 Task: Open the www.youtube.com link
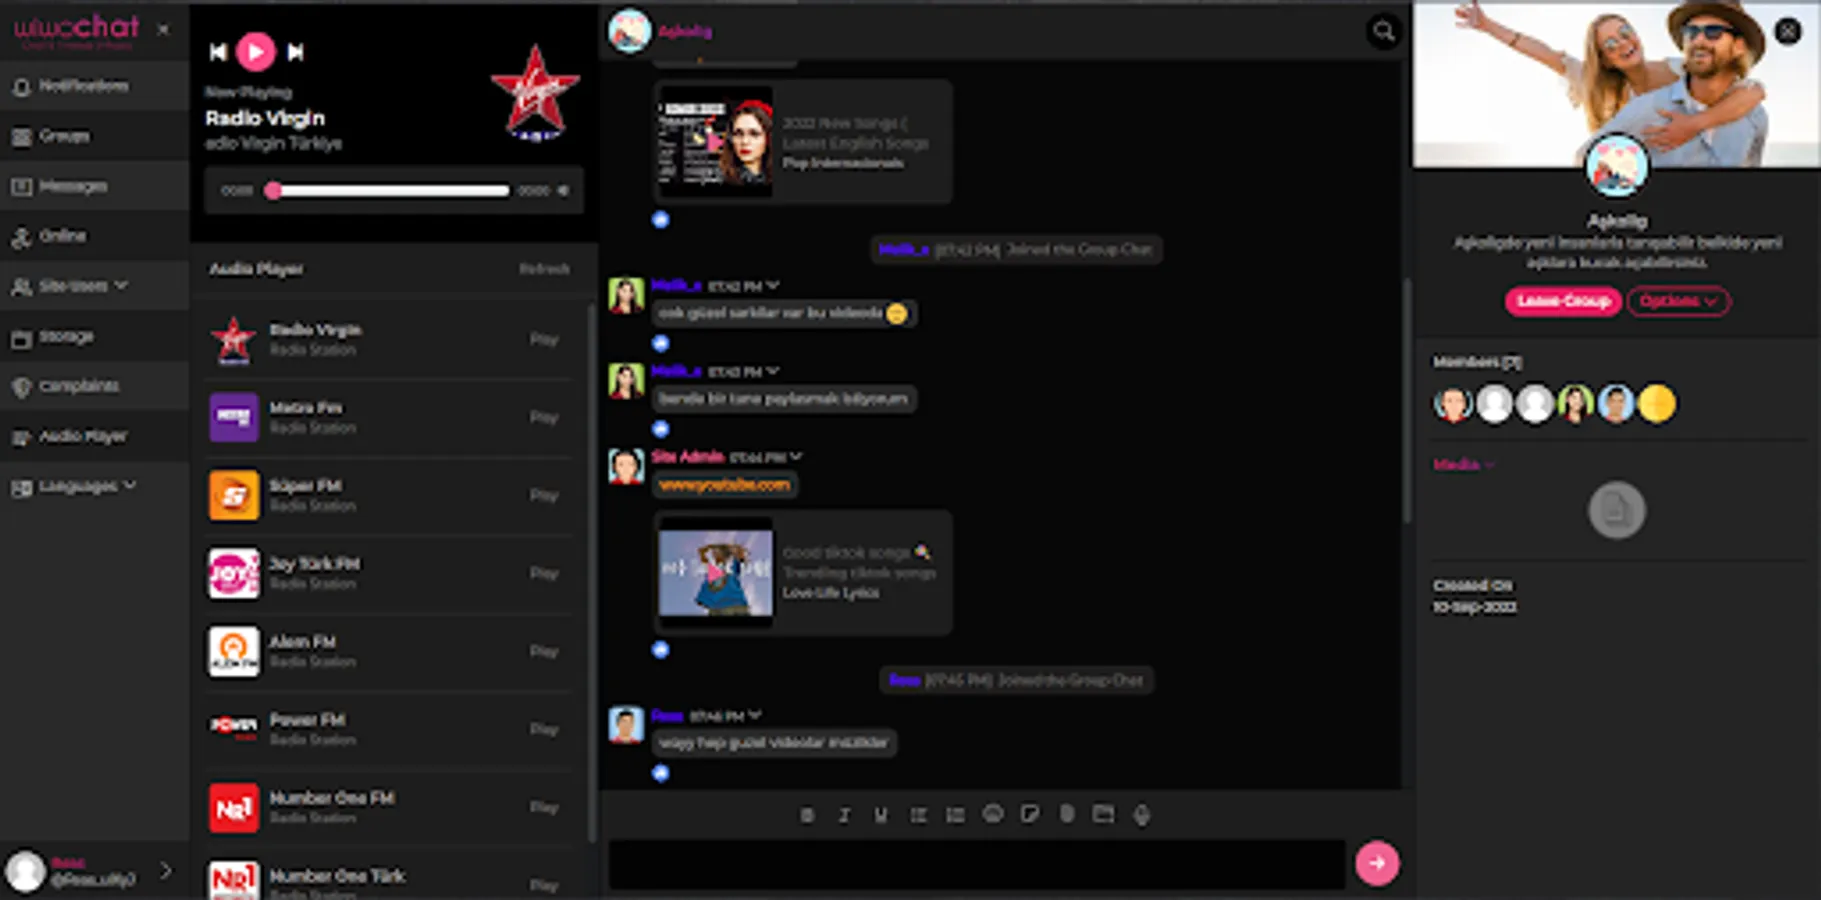[724, 485]
